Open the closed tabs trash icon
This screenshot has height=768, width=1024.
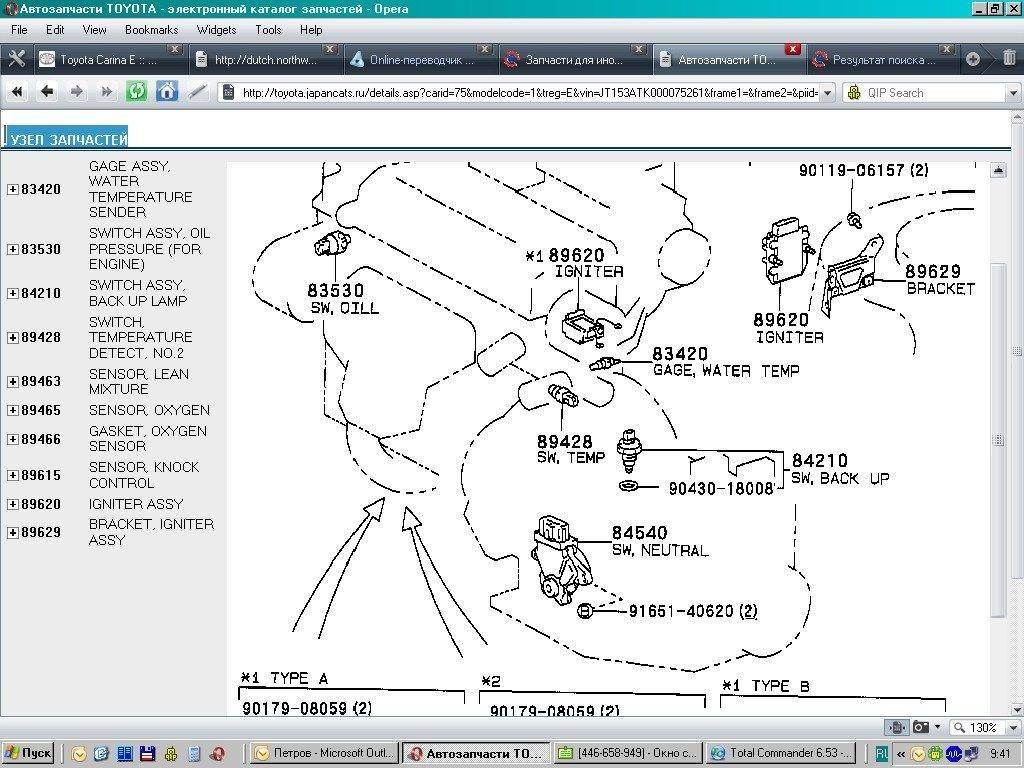click(1008, 59)
